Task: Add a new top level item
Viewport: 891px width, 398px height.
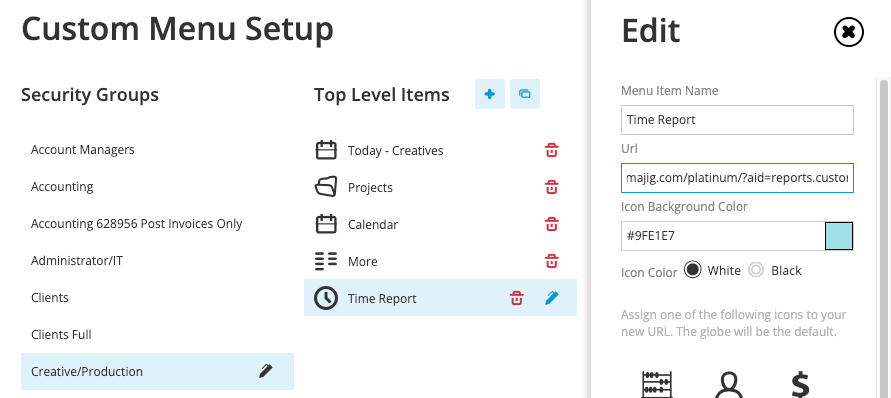Action: coord(489,94)
